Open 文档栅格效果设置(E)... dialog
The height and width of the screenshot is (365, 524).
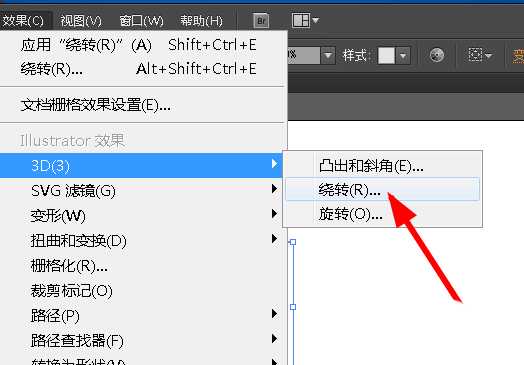point(143,105)
